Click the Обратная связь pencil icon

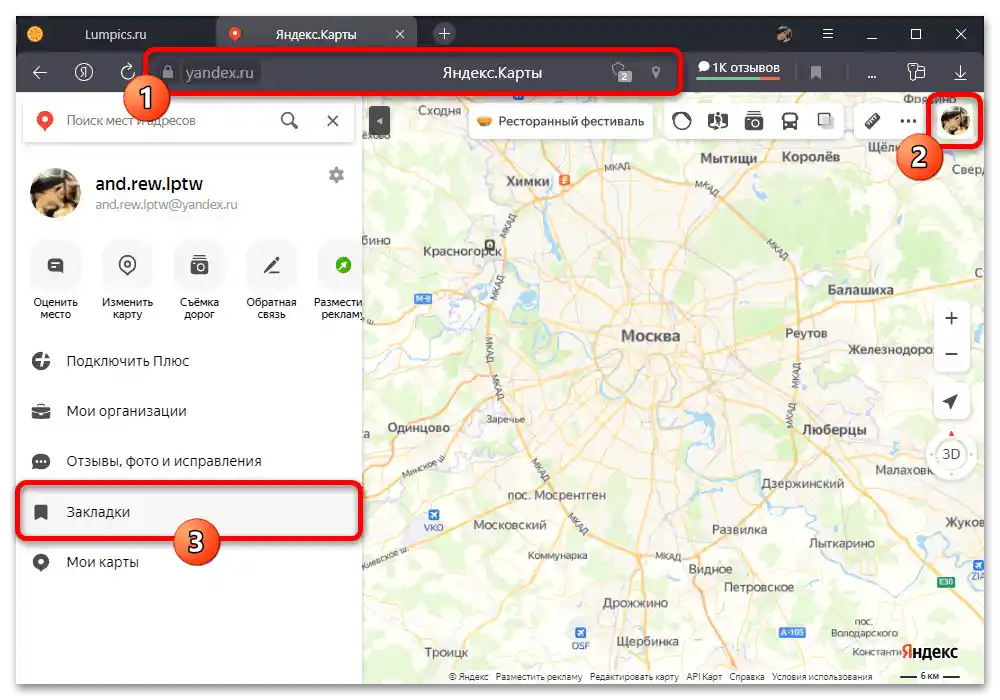coord(272,265)
